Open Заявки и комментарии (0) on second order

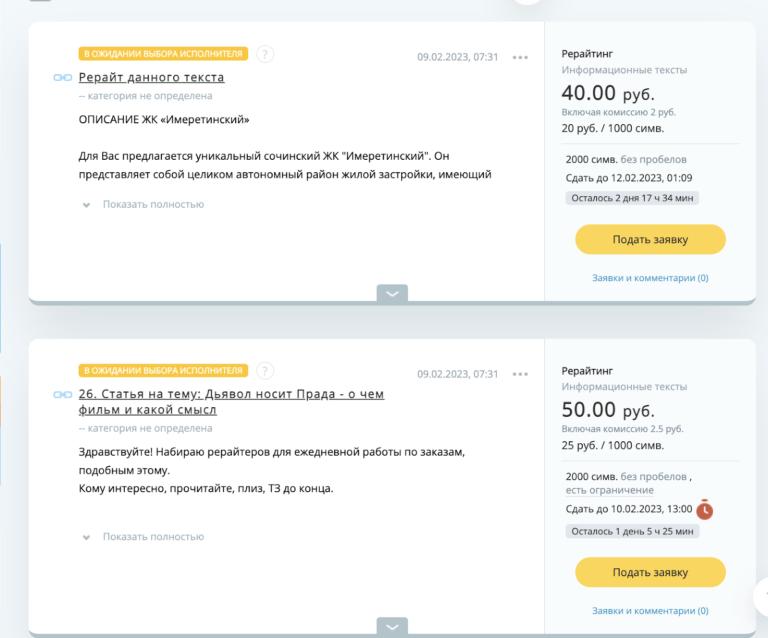point(650,611)
